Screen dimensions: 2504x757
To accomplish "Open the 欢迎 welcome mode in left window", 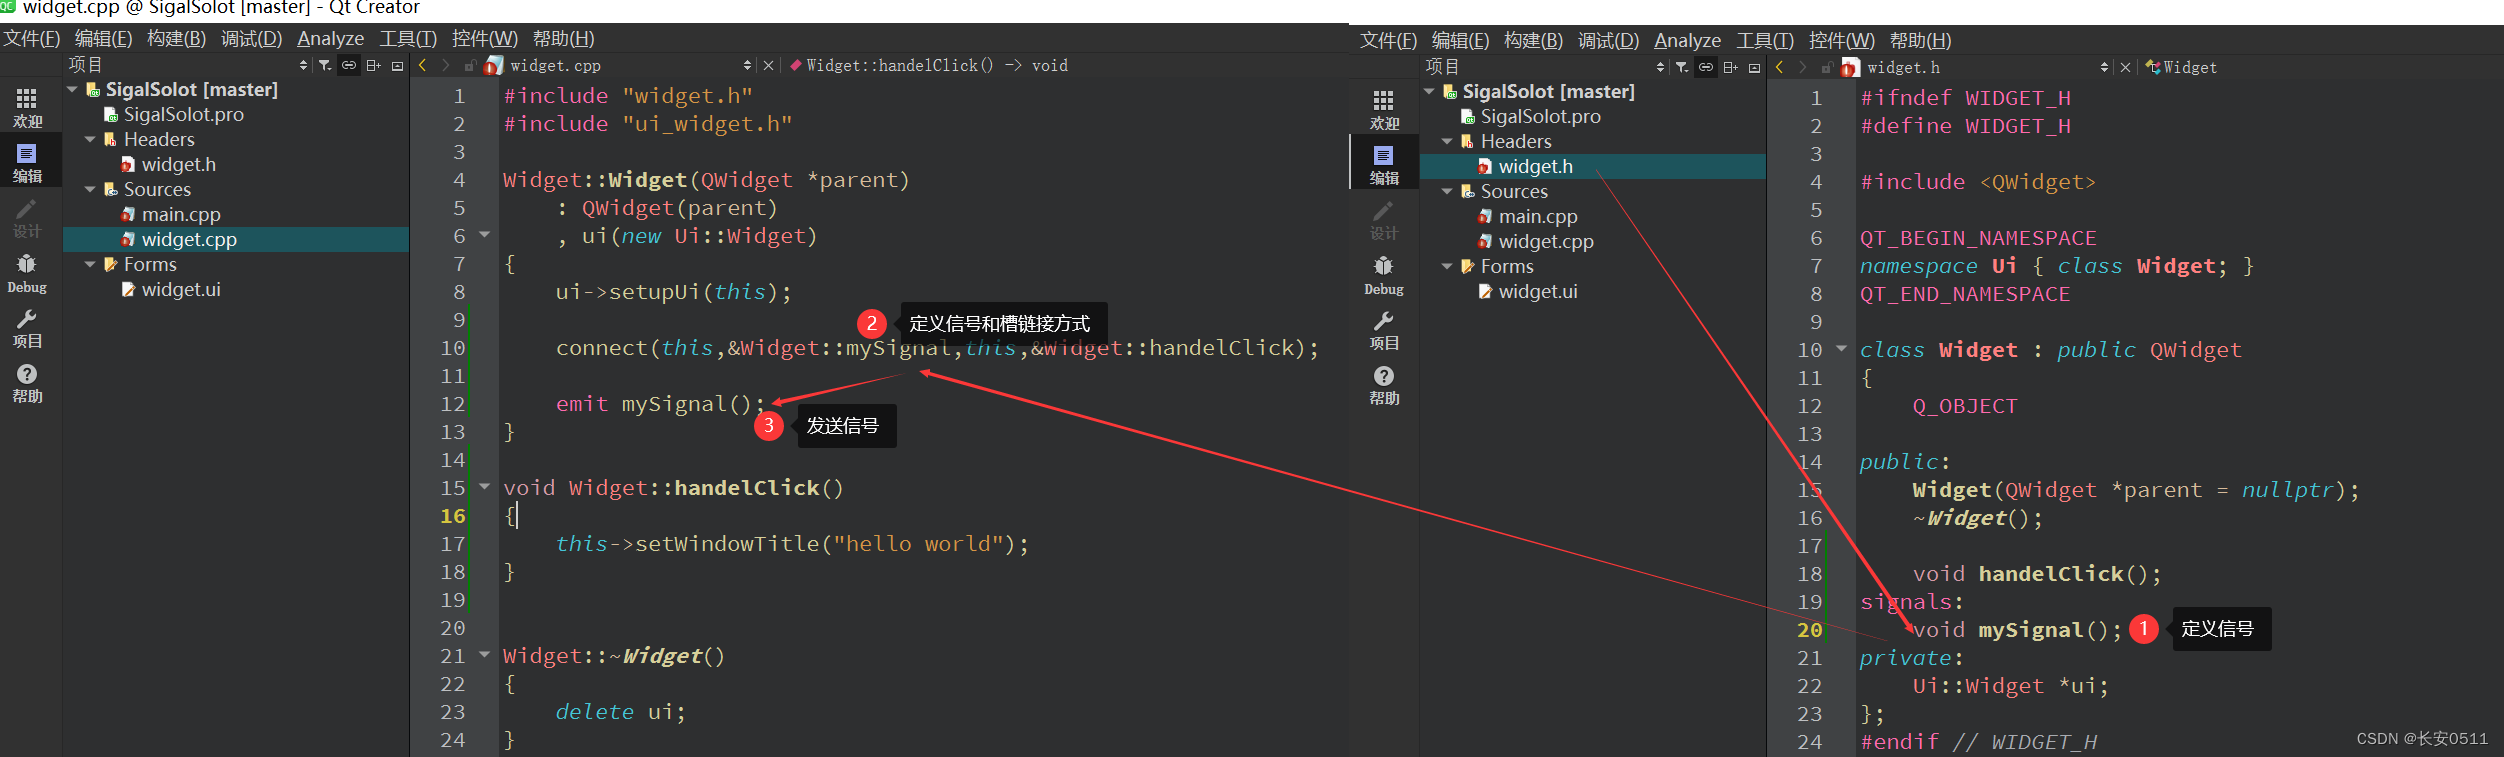I will coord(27,108).
